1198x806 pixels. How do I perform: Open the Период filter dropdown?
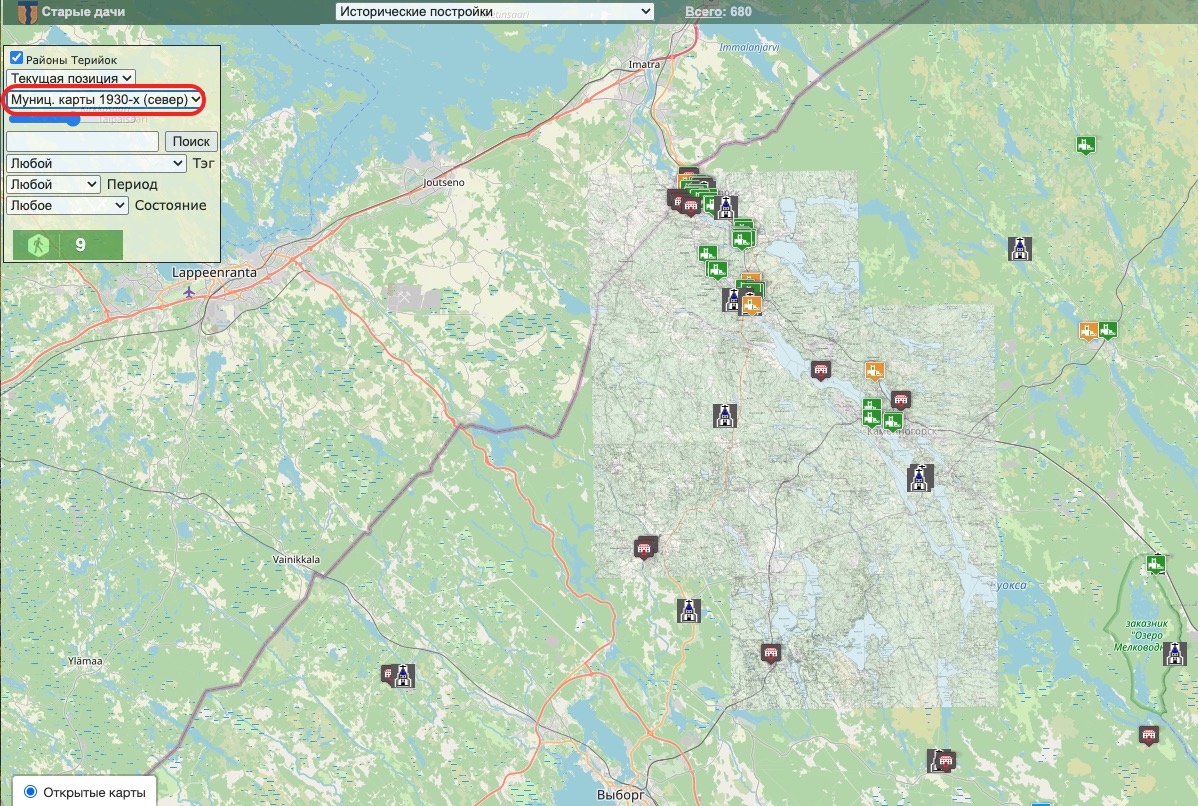(53, 184)
